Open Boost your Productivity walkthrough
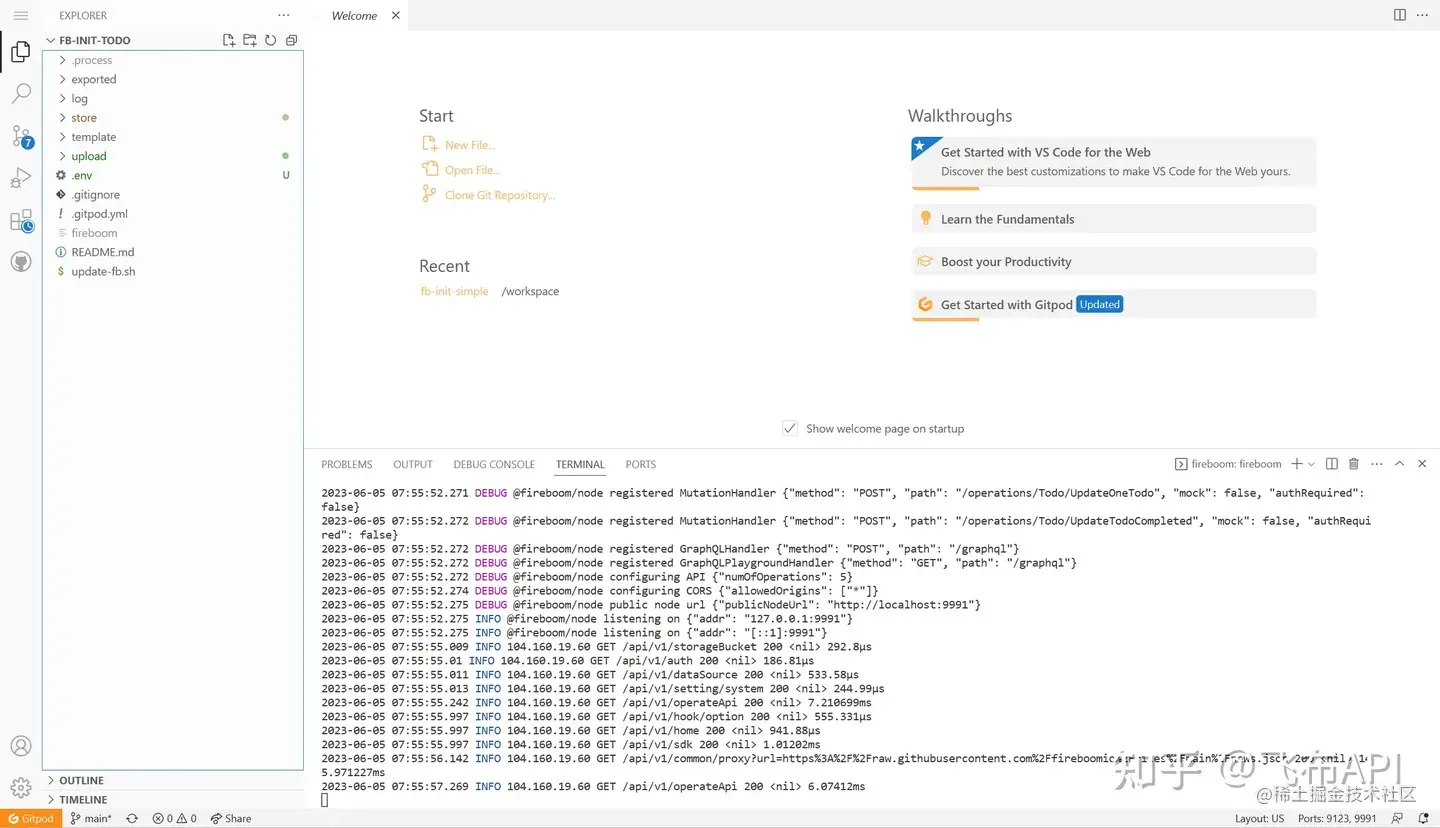 click(x=1114, y=262)
